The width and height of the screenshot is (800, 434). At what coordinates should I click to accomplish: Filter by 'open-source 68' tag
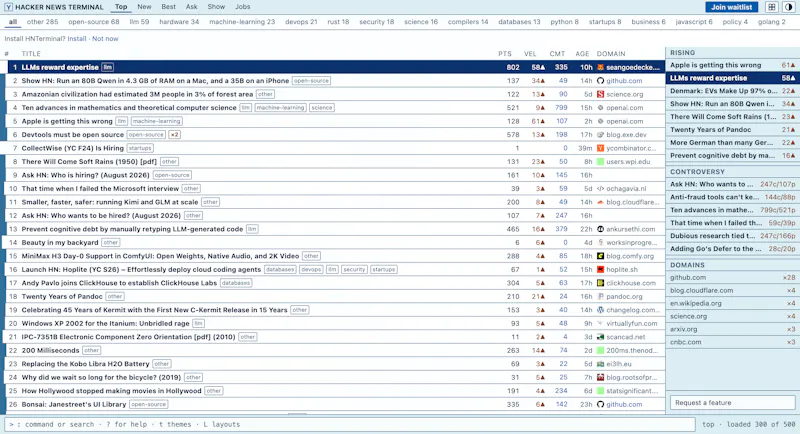[94, 22]
